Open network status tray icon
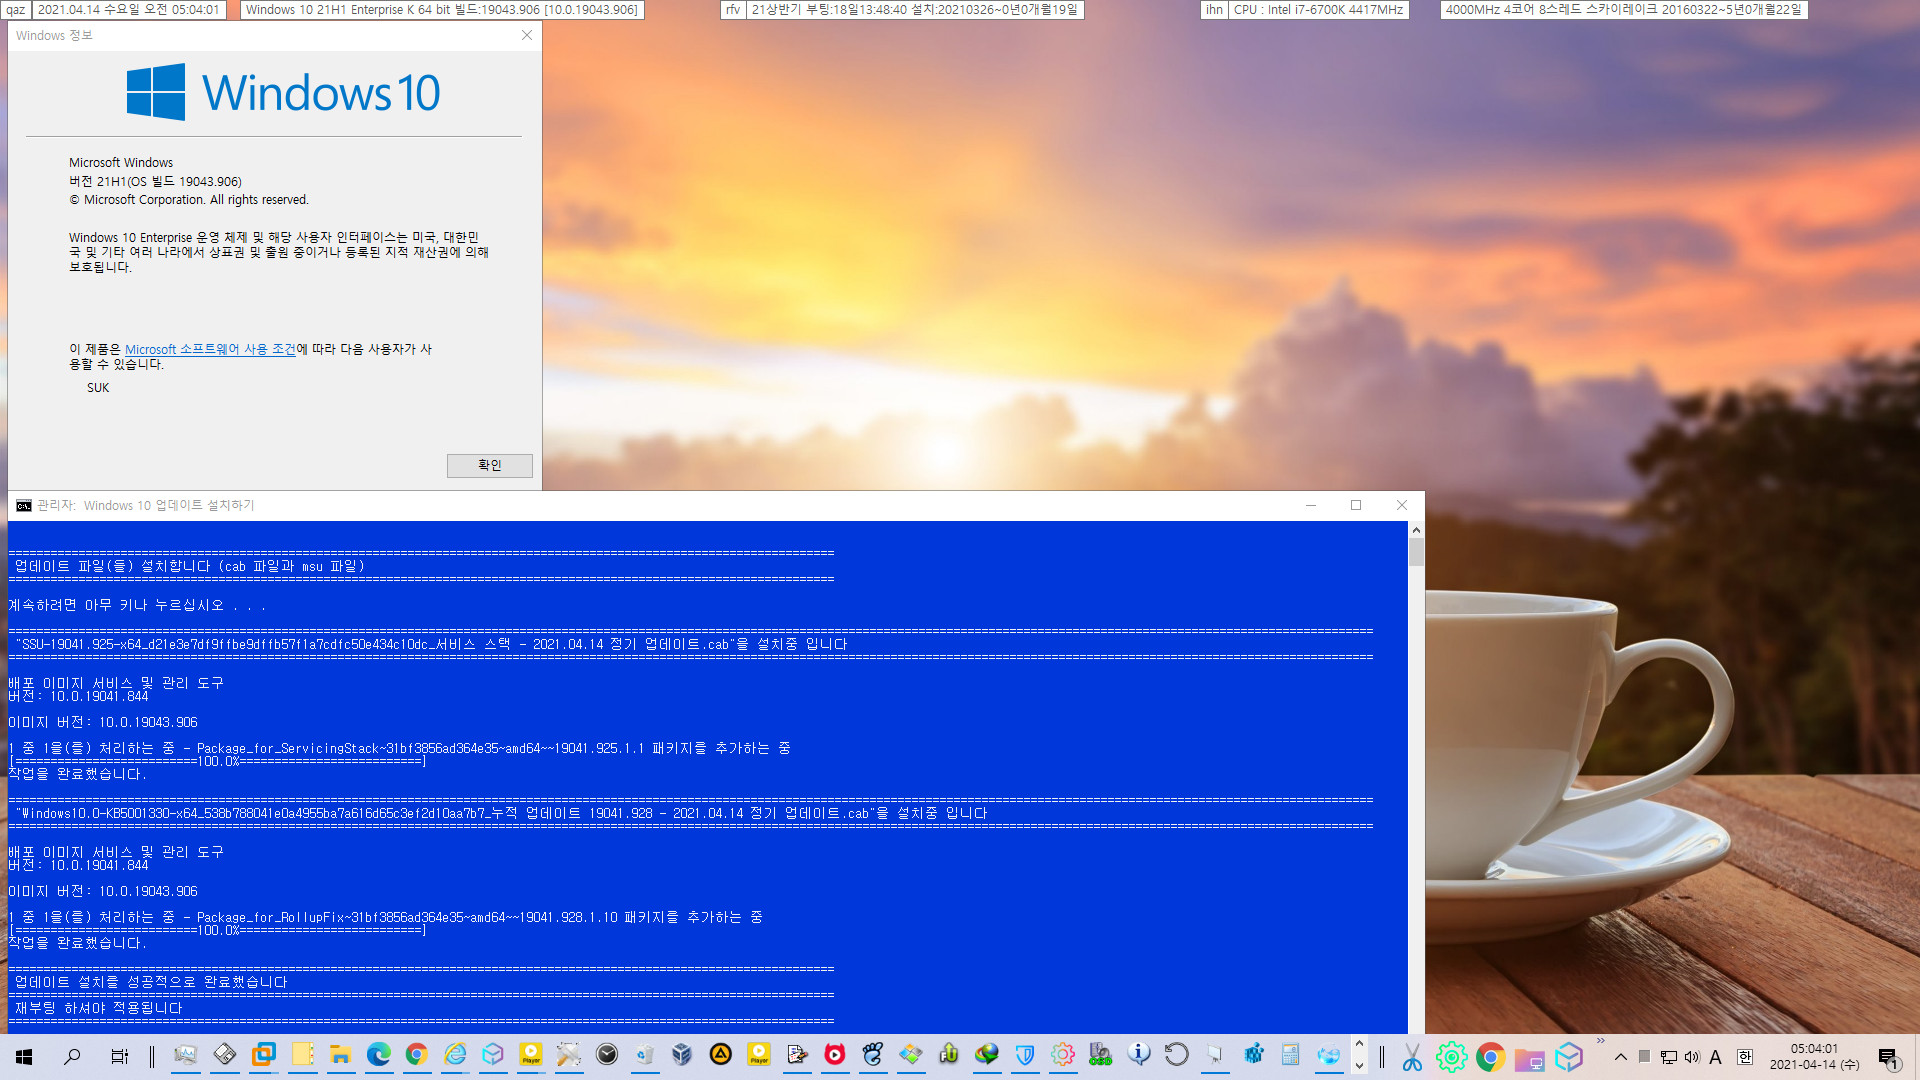 1668,1057
